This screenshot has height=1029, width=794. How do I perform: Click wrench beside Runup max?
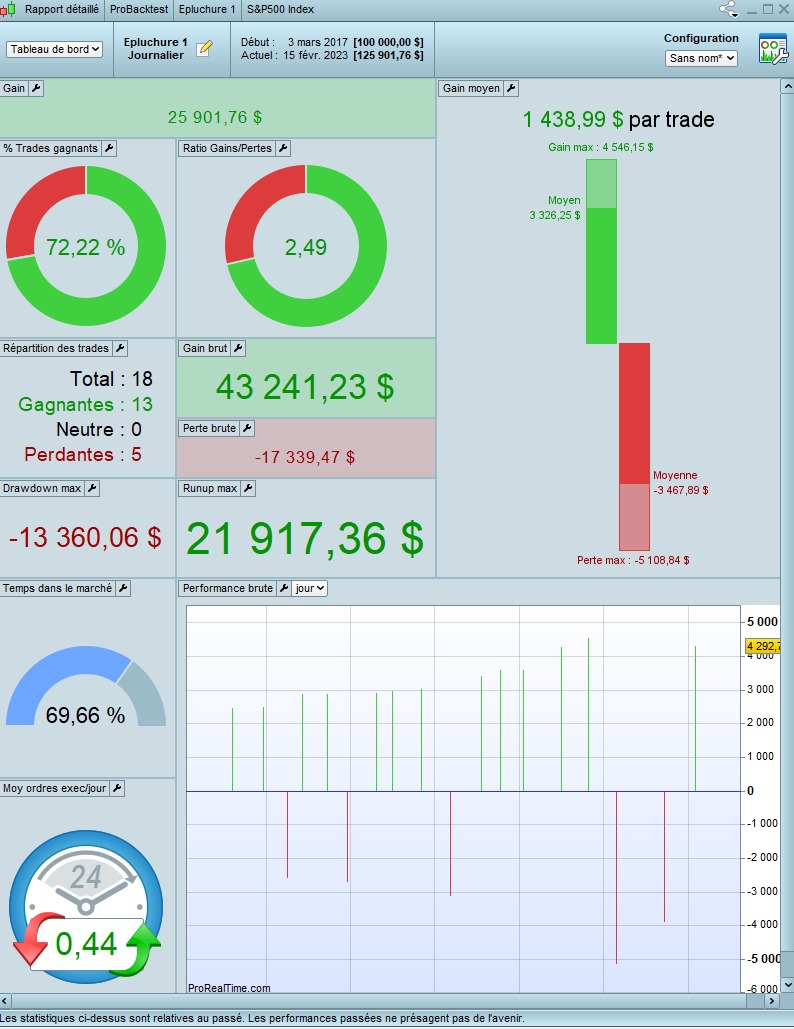click(248, 488)
